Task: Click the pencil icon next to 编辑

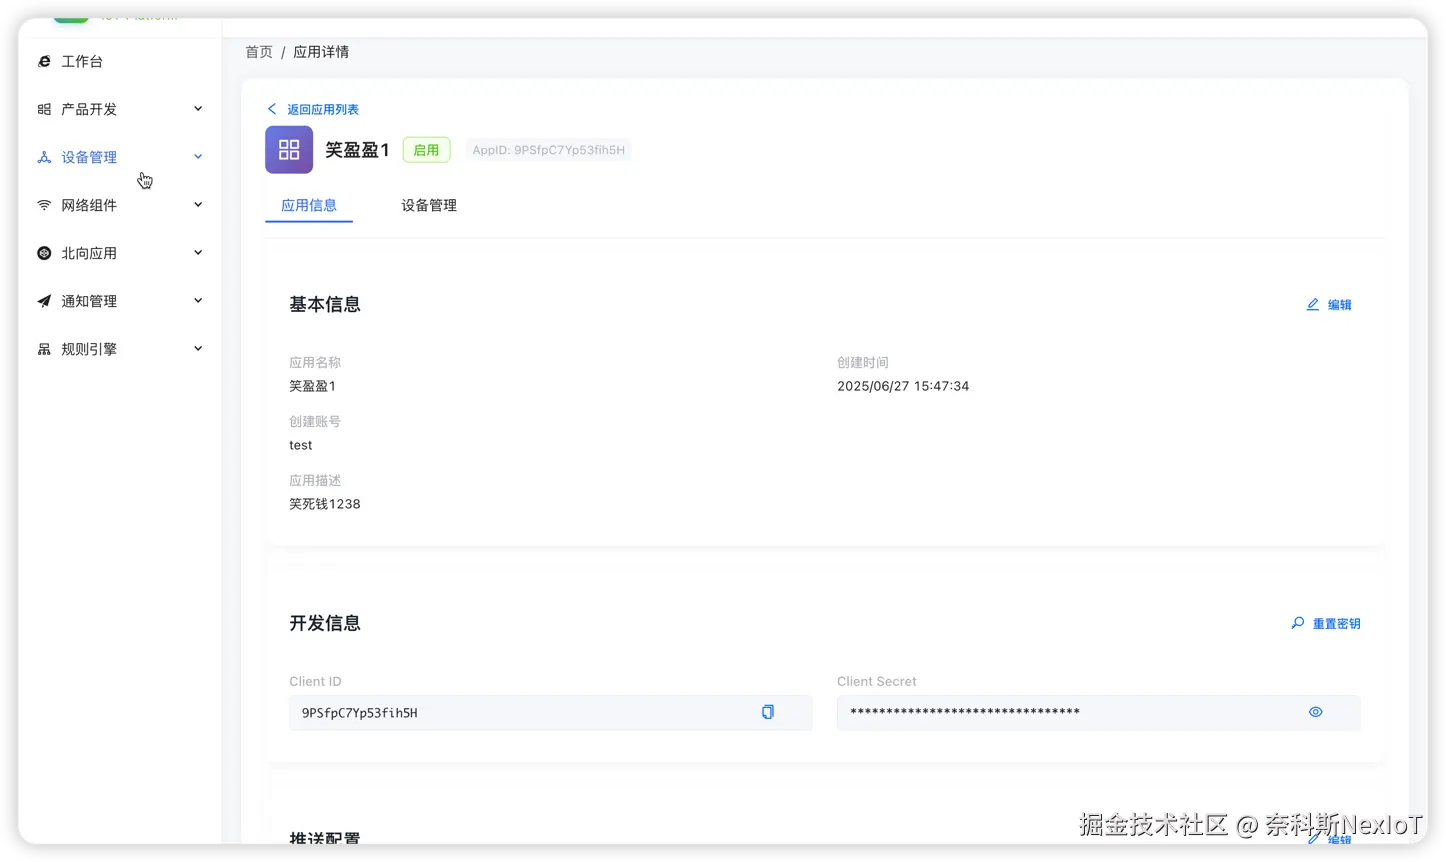Action: (x=1313, y=304)
